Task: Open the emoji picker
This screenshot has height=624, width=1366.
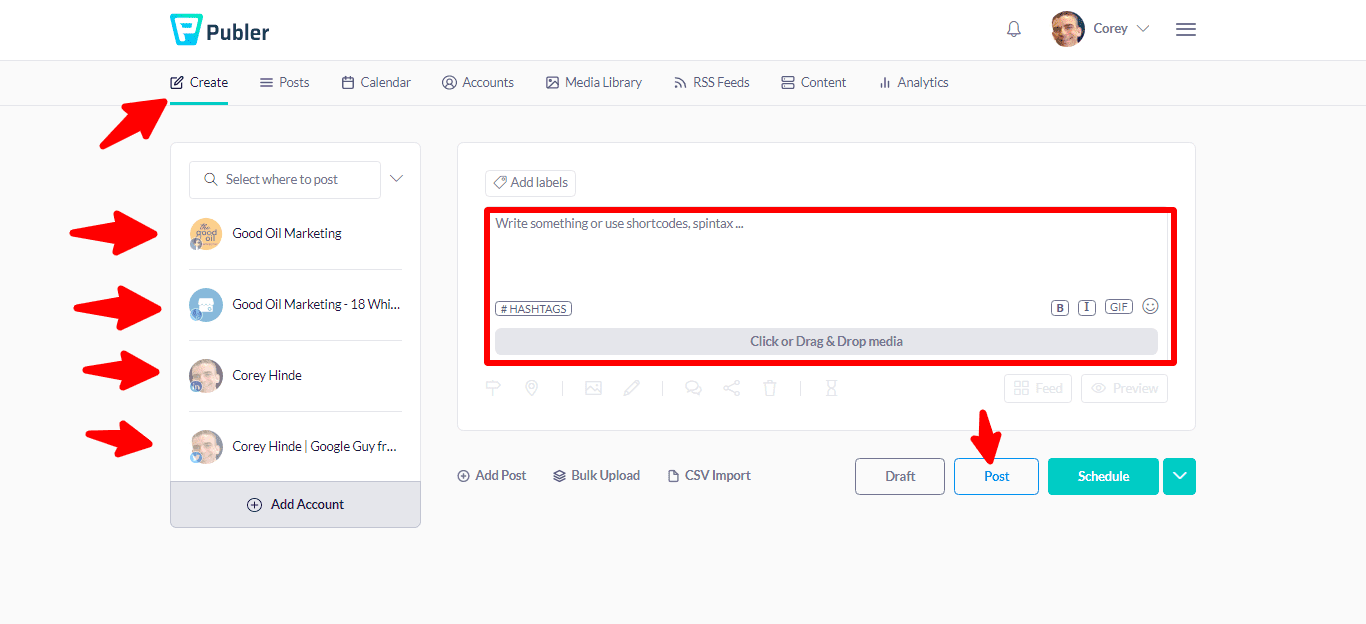Action: [1150, 306]
